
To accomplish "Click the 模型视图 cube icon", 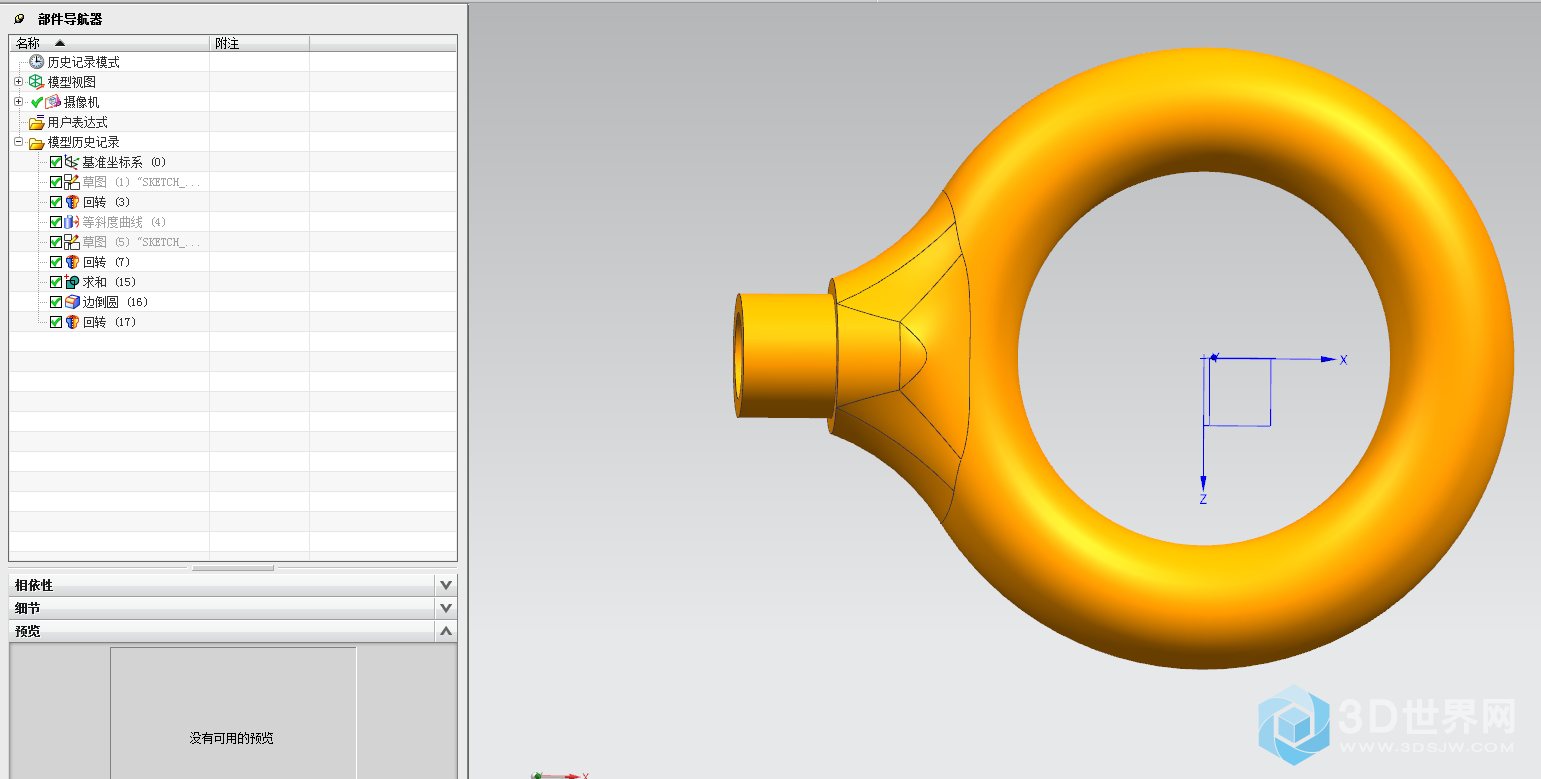I will point(37,82).
